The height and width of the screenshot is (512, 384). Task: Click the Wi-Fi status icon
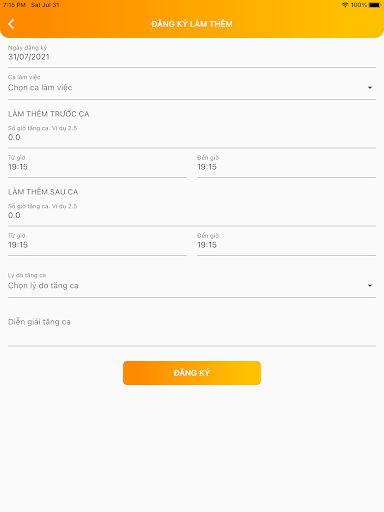click(345, 5)
